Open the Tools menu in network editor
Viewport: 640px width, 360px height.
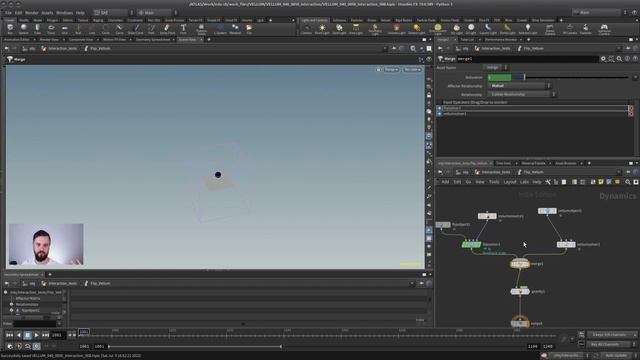[494, 182]
